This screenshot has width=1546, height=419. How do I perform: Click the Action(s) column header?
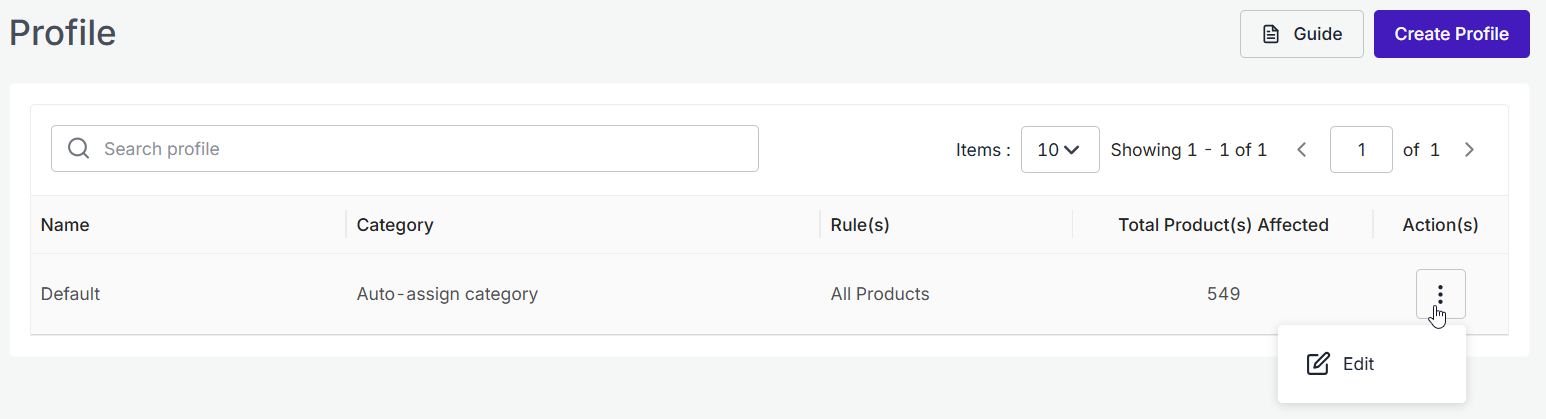[x=1440, y=225]
